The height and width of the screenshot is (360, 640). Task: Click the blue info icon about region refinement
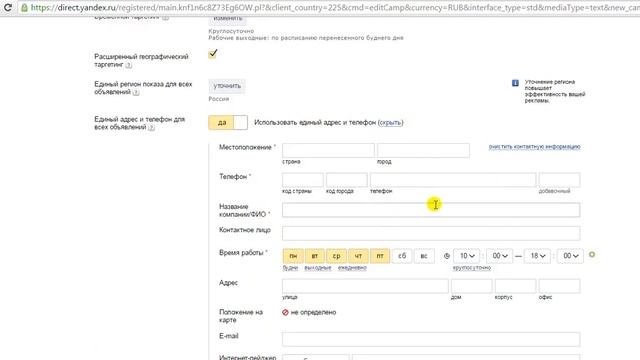(x=515, y=83)
